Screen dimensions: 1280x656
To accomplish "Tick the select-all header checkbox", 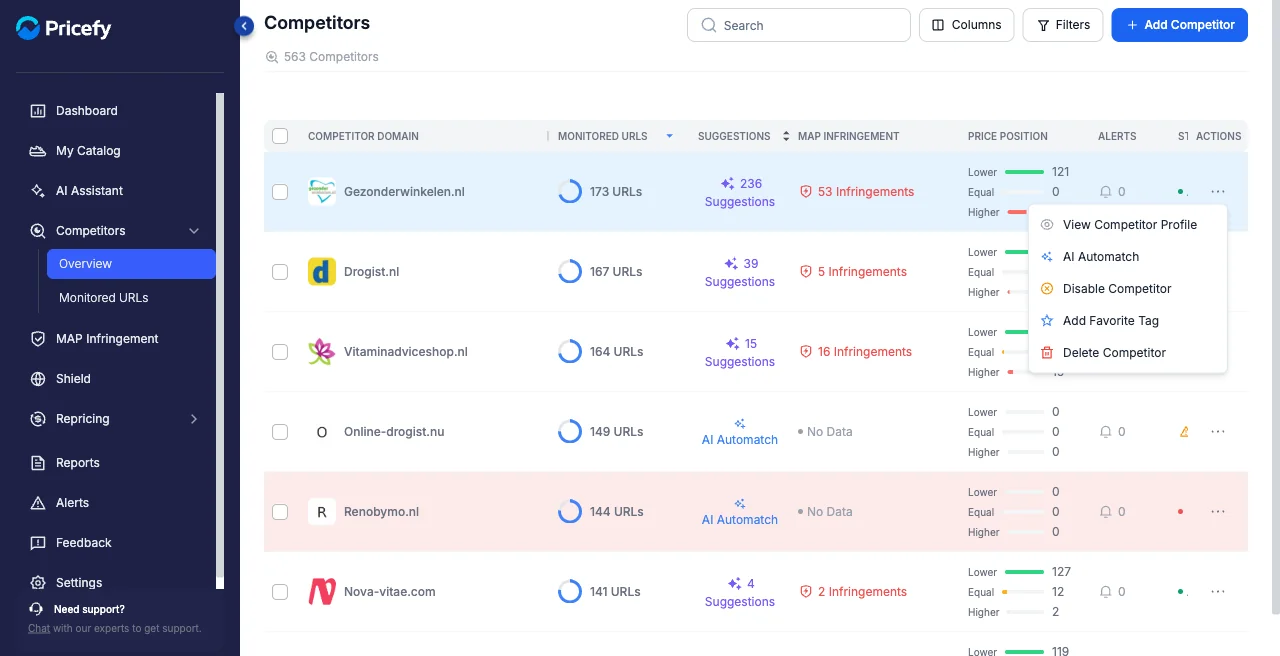I will click(x=280, y=136).
